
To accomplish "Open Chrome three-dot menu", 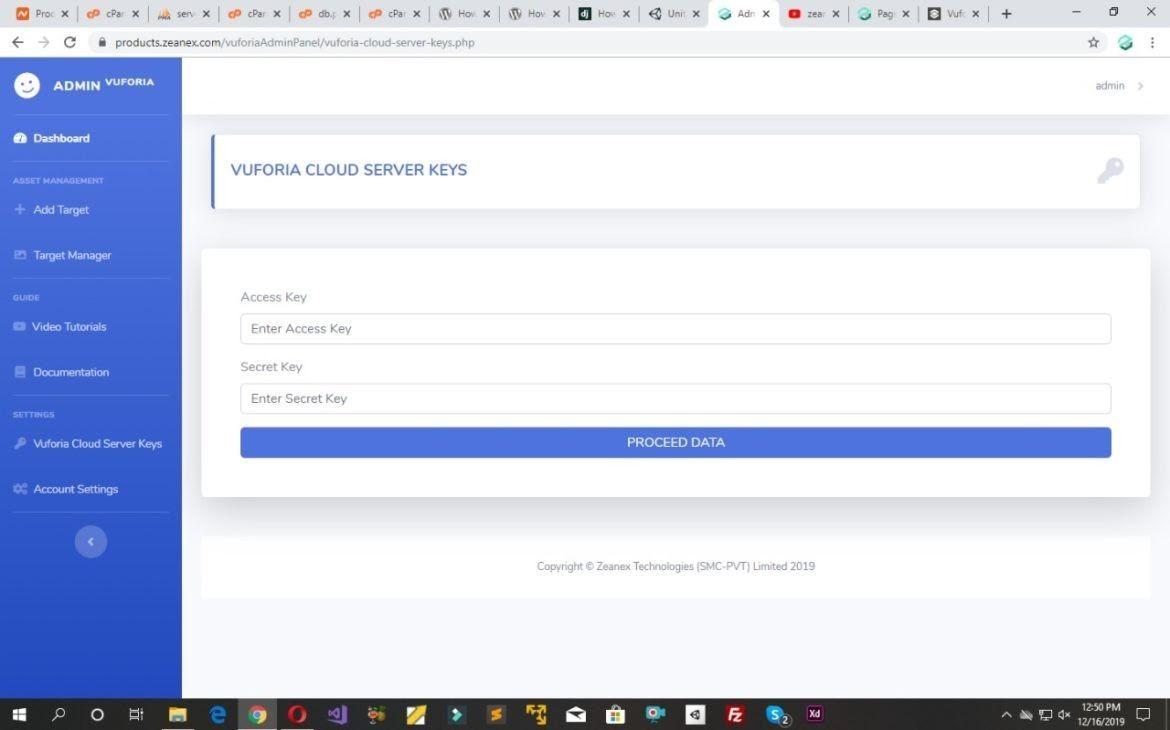I will pos(1153,43).
